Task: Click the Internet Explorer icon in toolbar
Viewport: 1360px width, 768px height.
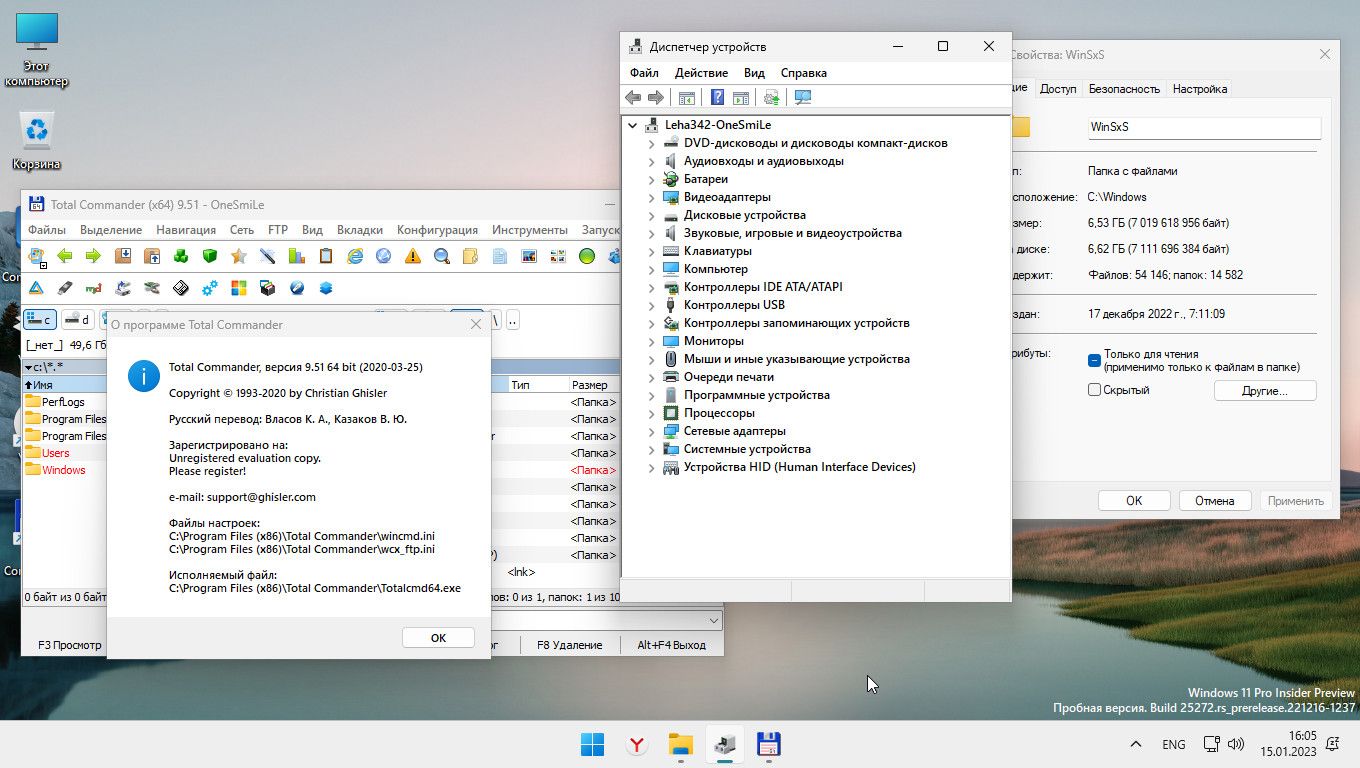Action: coord(354,256)
